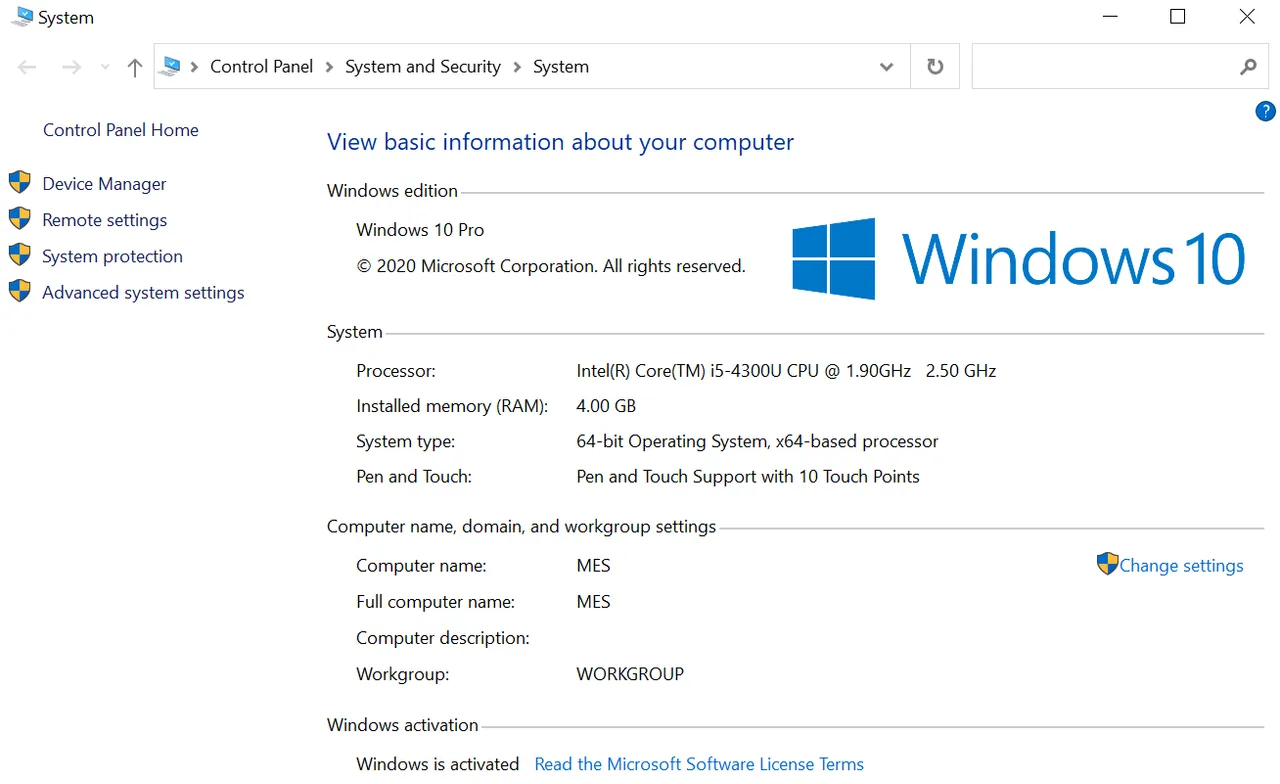Click the computer icon in address bar
Image resolution: width=1280 pixels, height=784 pixels.
click(172, 67)
